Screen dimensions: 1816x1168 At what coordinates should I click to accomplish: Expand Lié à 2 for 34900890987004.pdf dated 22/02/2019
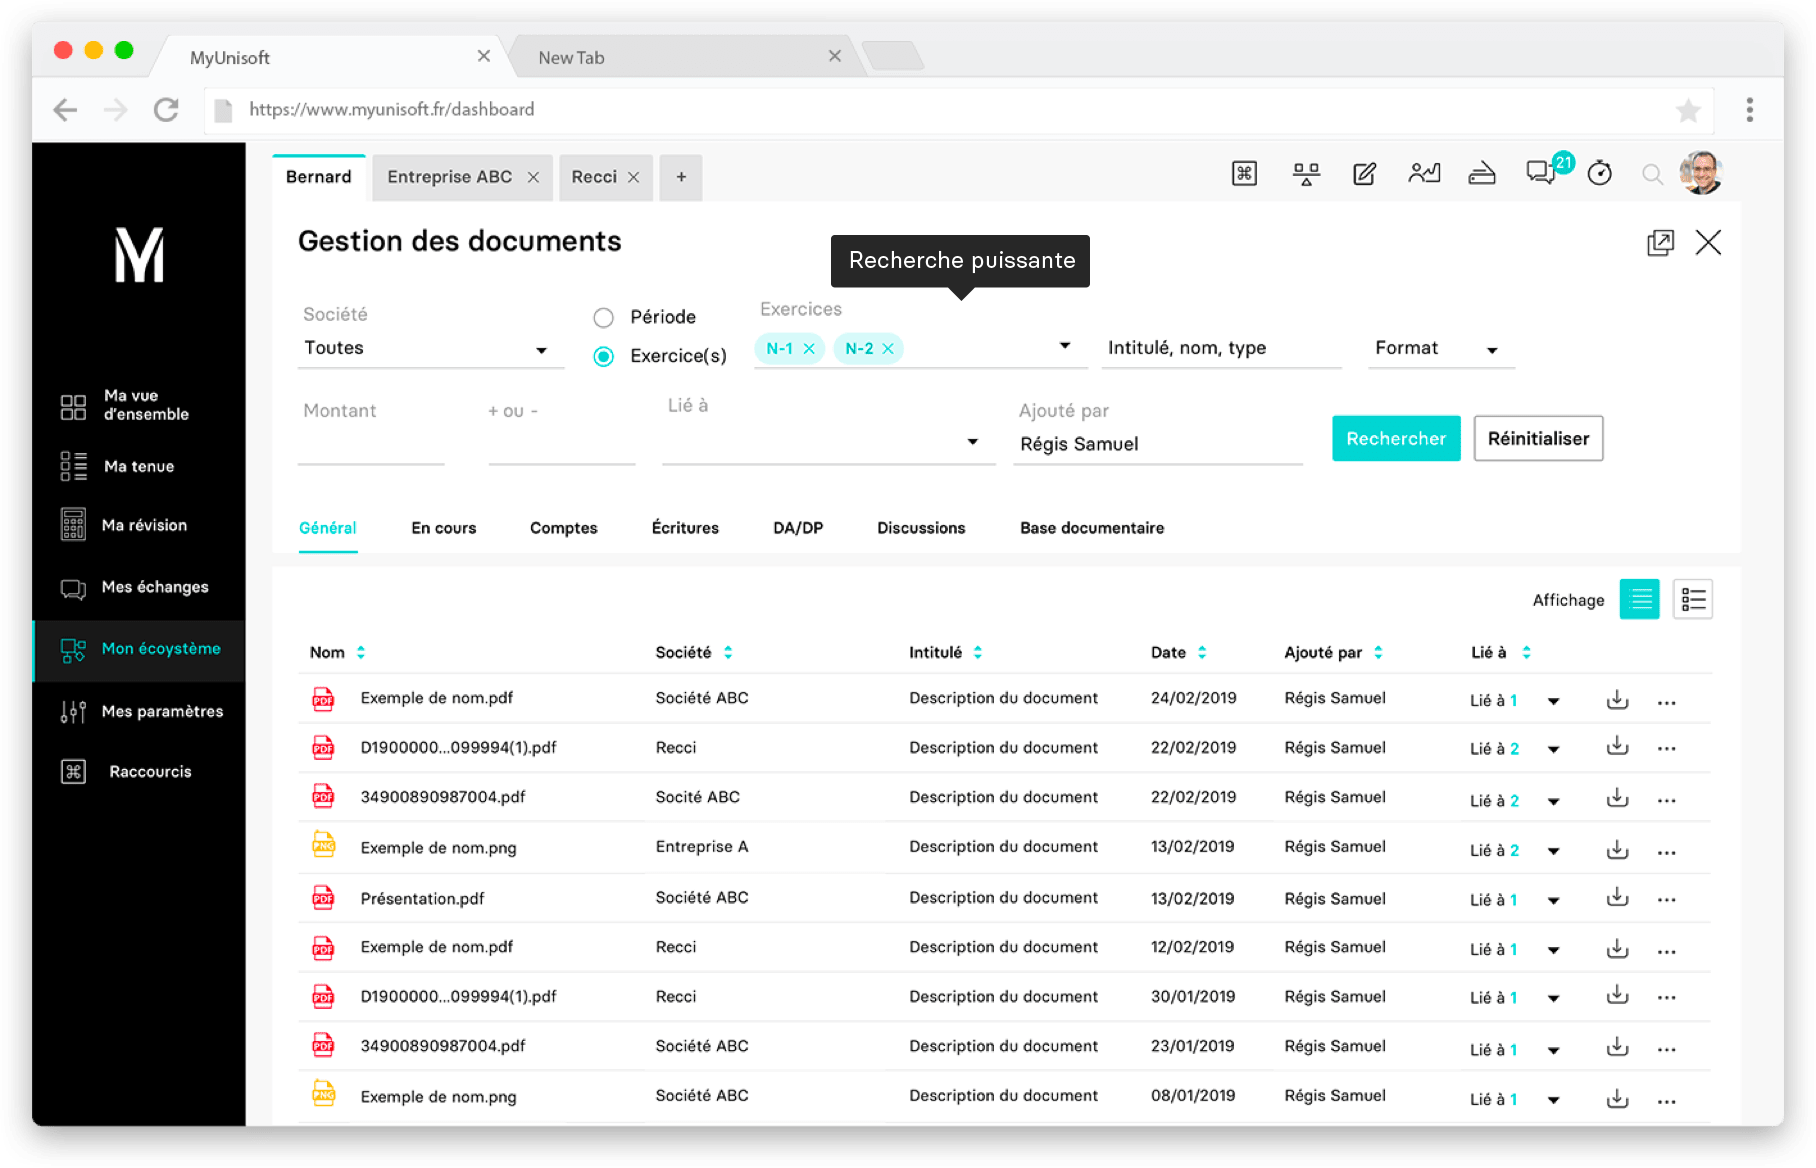pos(1553,801)
